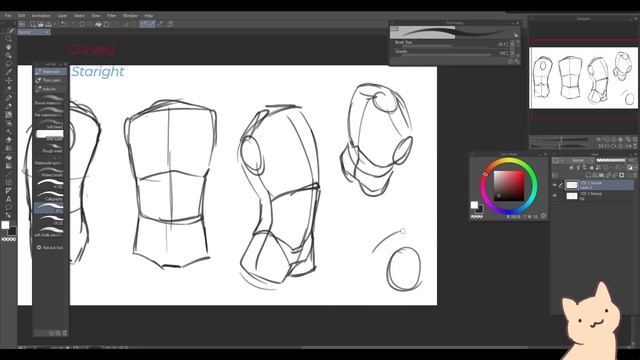The width and height of the screenshot is (640, 360).
Task: Select the Eyedropper tool
Action: pos(9,72)
